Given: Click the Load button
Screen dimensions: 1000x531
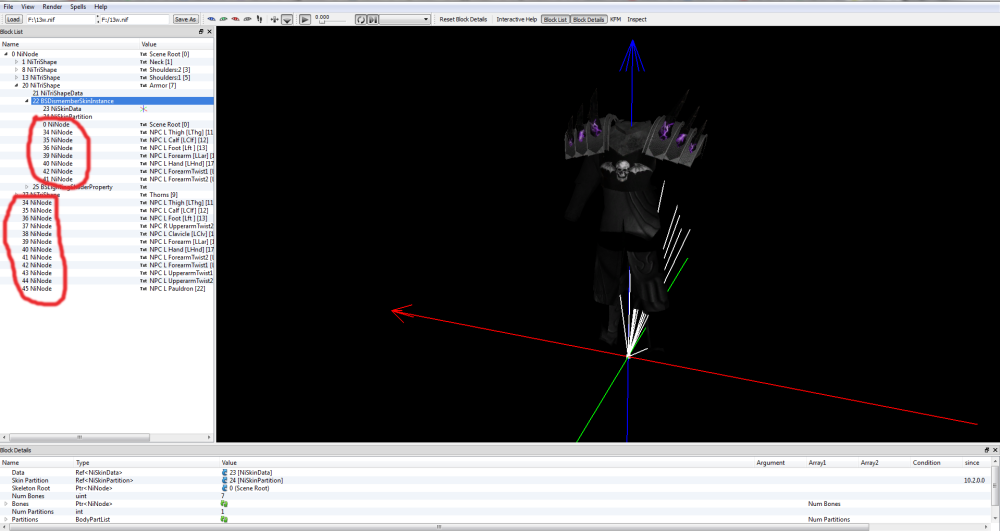Looking at the screenshot, I should tap(13, 20).
